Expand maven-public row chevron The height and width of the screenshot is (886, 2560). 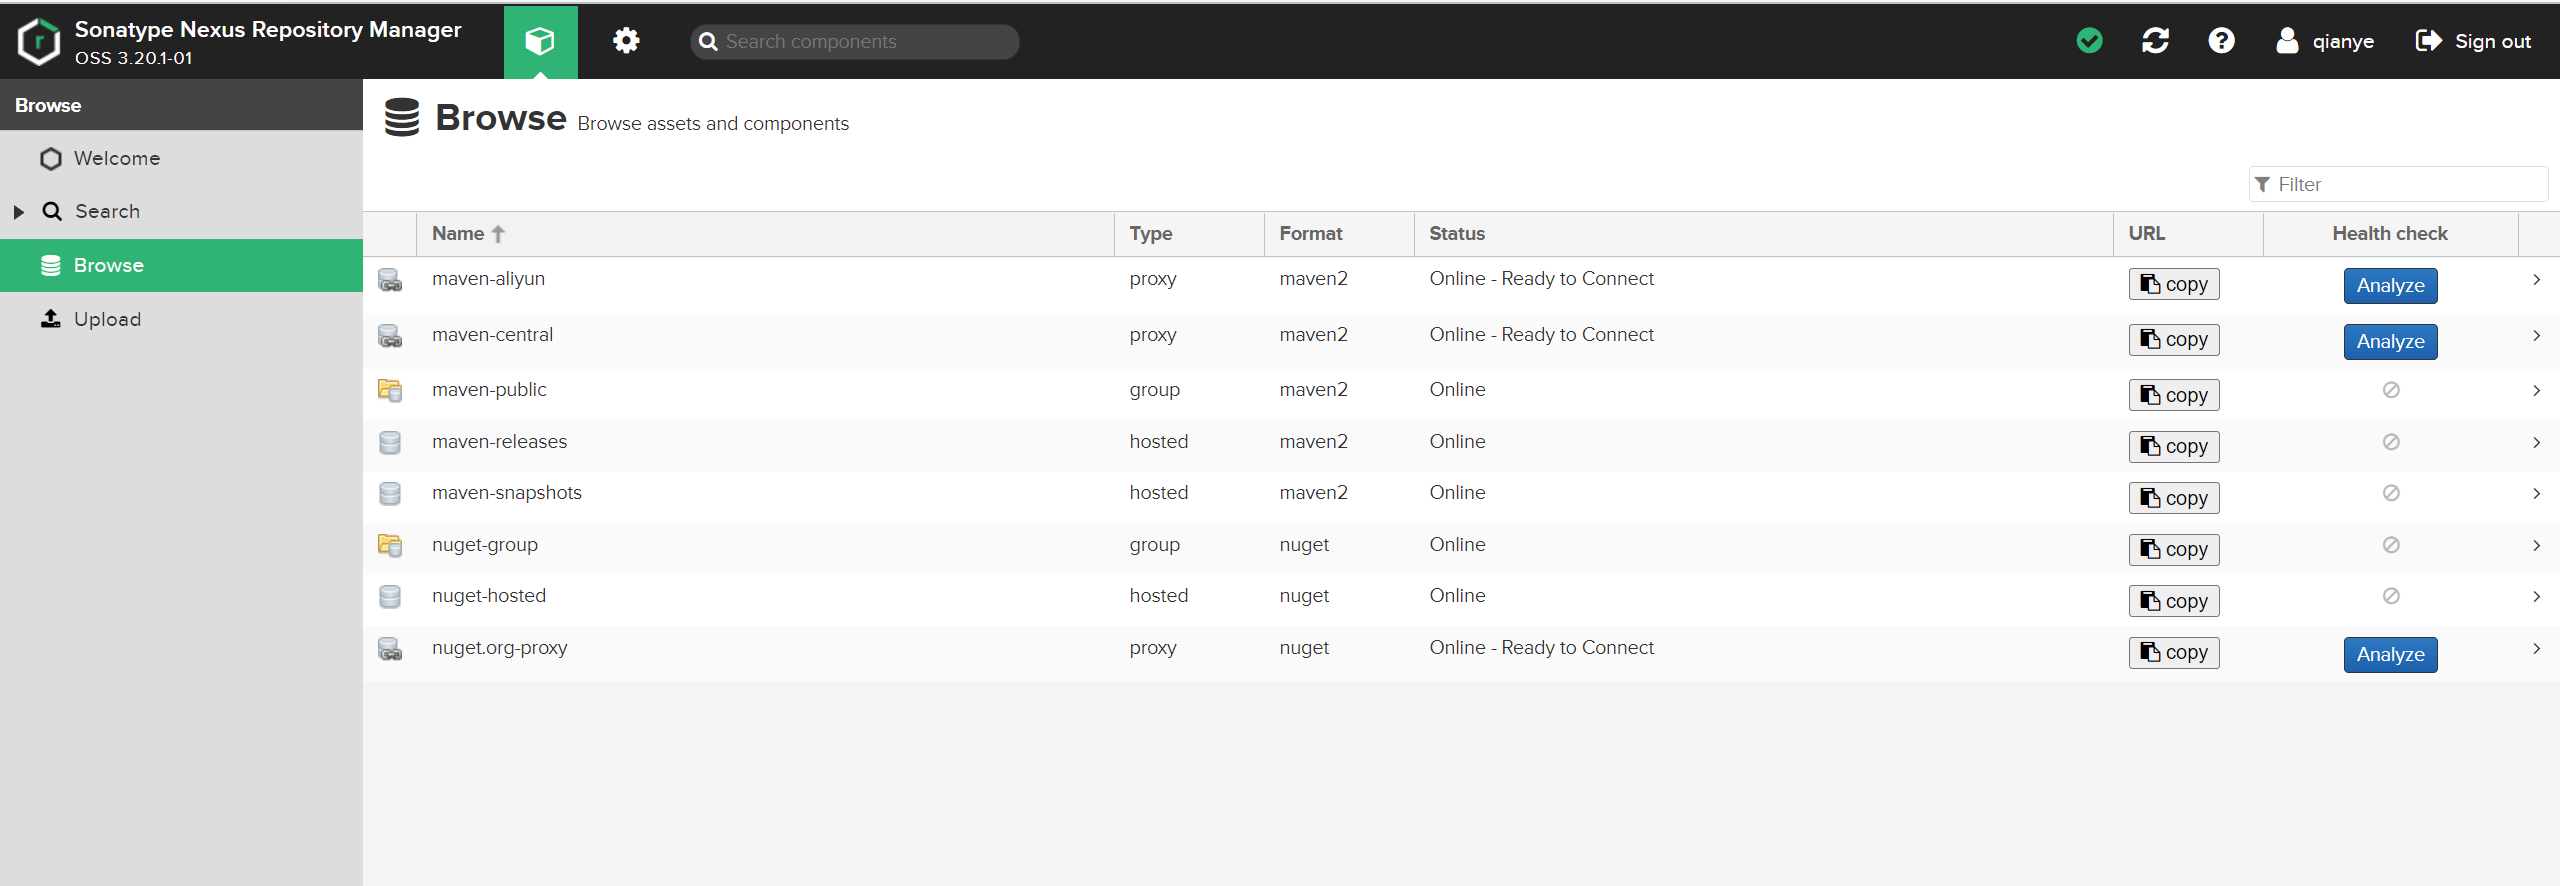2537,391
